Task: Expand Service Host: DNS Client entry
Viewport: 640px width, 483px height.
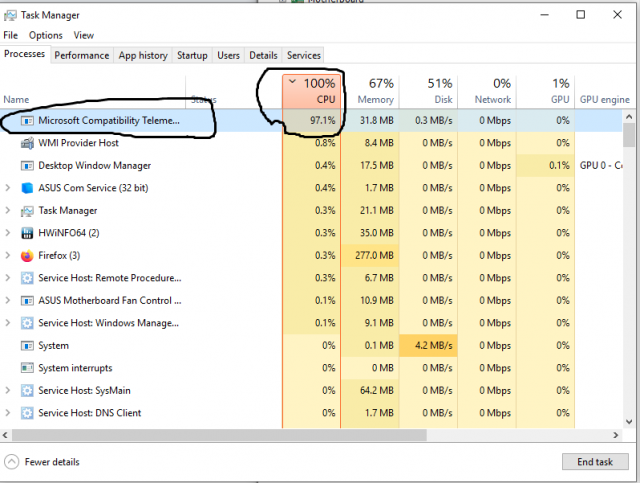Action: pyautogui.click(x=9, y=413)
